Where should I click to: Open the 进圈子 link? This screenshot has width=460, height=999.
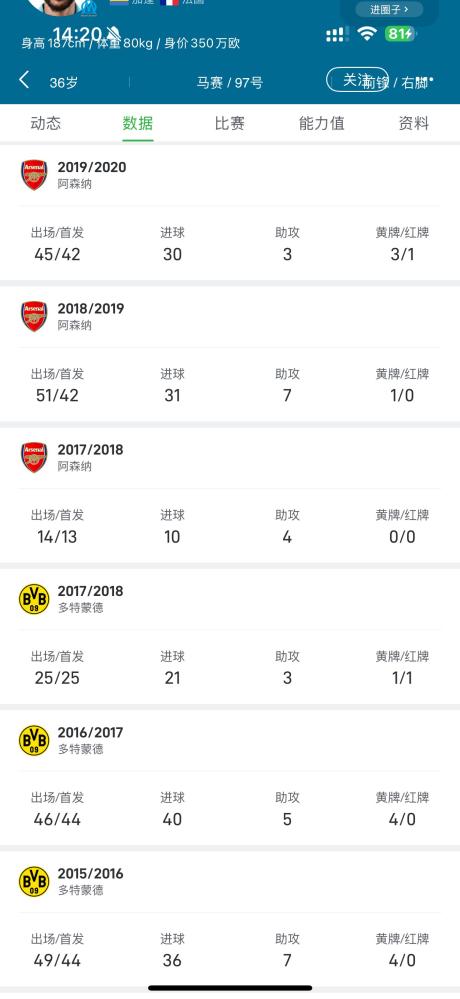(x=389, y=10)
